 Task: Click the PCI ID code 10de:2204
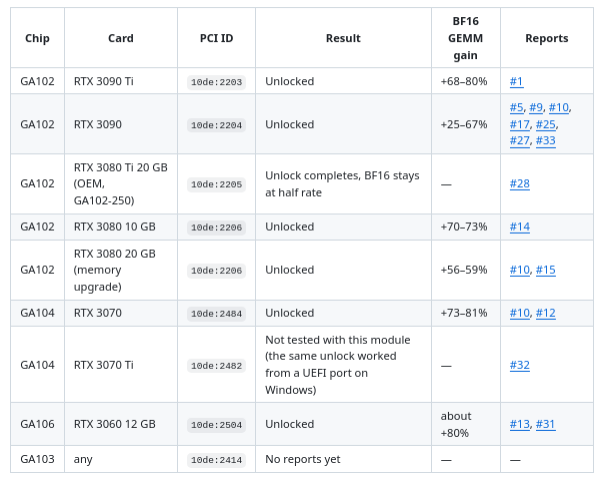click(216, 125)
